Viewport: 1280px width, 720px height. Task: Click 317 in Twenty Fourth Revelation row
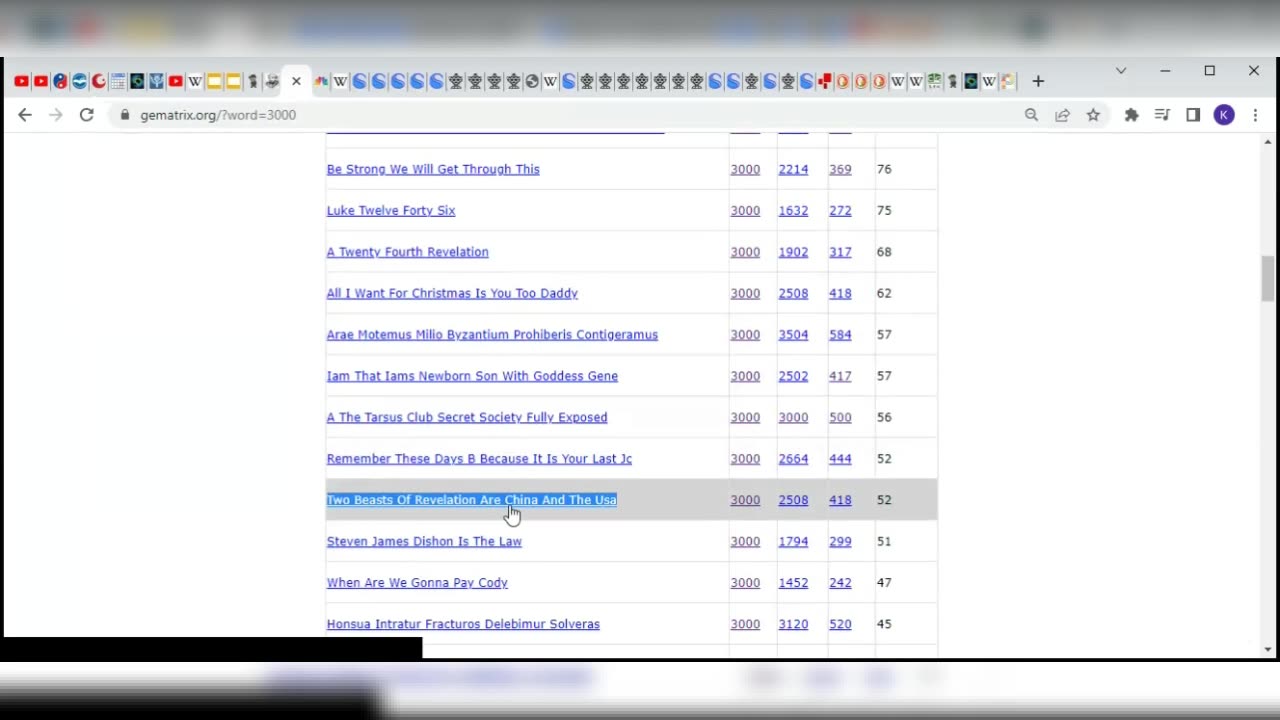(x=840, y=252)
